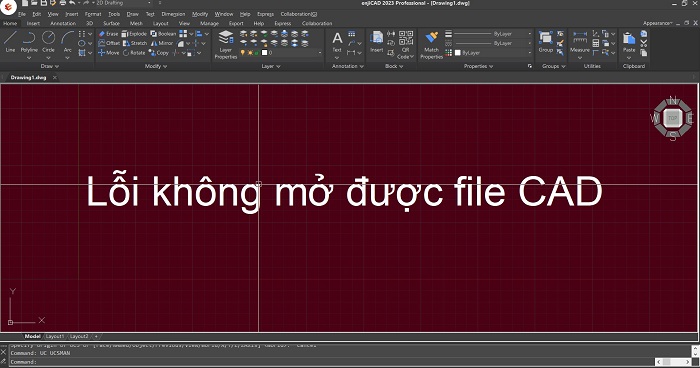Open Layer Properties manager

(226, 45)
